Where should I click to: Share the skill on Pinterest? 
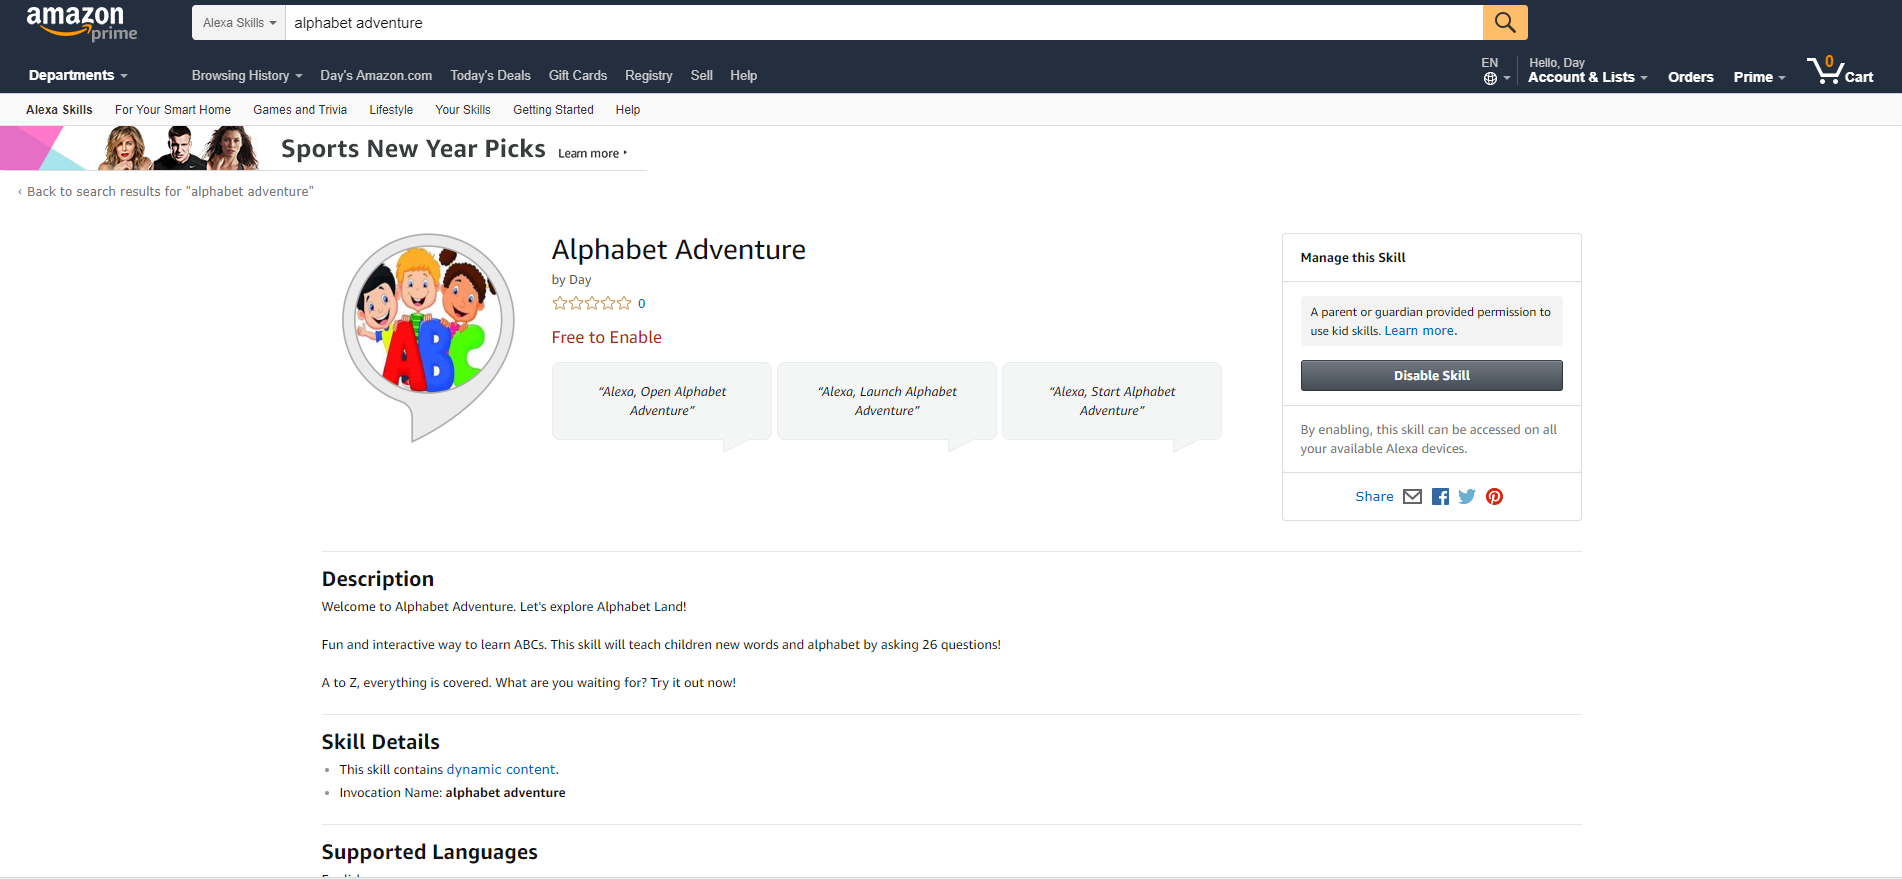[1494, 497]
